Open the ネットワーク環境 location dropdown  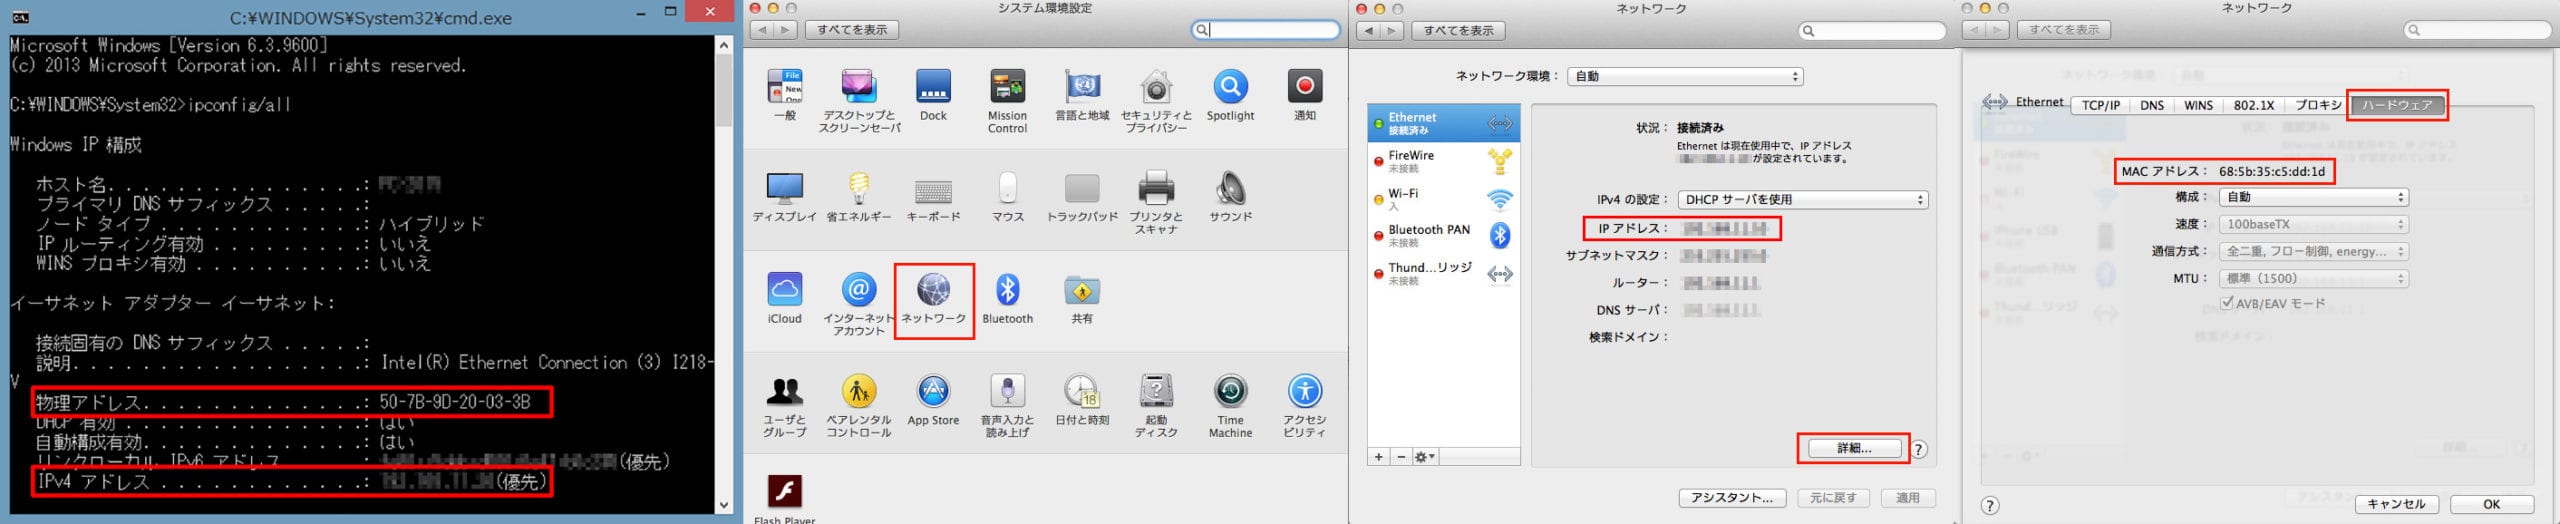tap(1685, 77)
